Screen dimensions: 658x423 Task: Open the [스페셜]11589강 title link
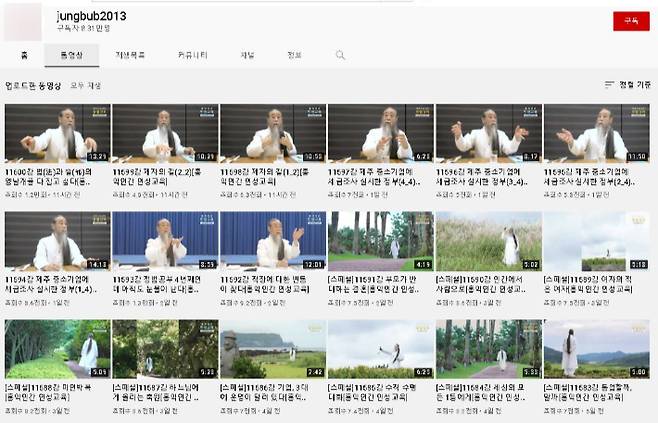point(588,285)
